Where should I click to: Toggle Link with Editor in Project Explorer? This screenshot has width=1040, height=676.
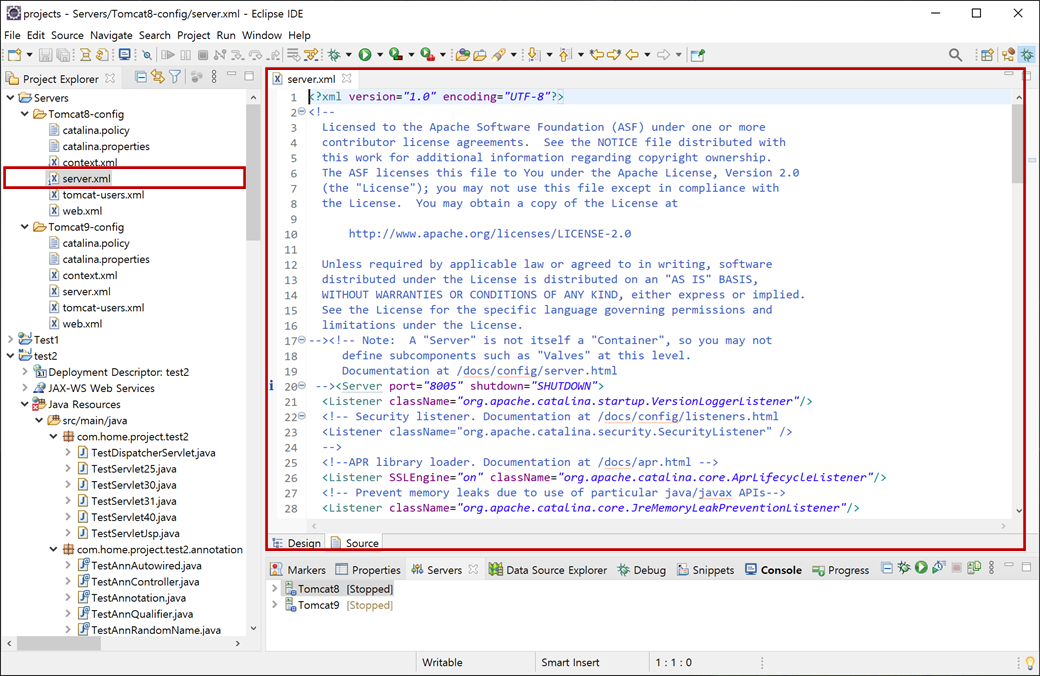(x=158, y=77)
